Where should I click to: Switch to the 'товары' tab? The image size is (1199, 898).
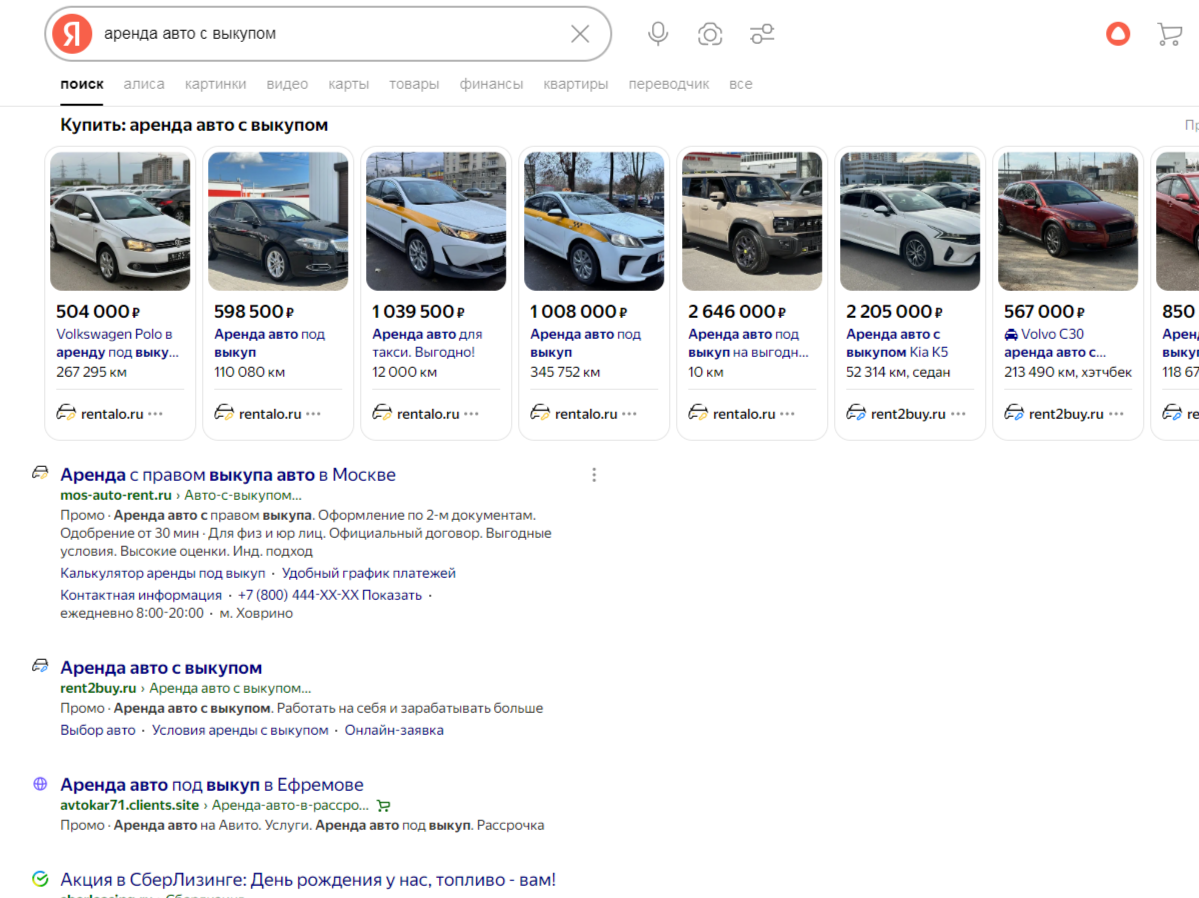point(414,84)
